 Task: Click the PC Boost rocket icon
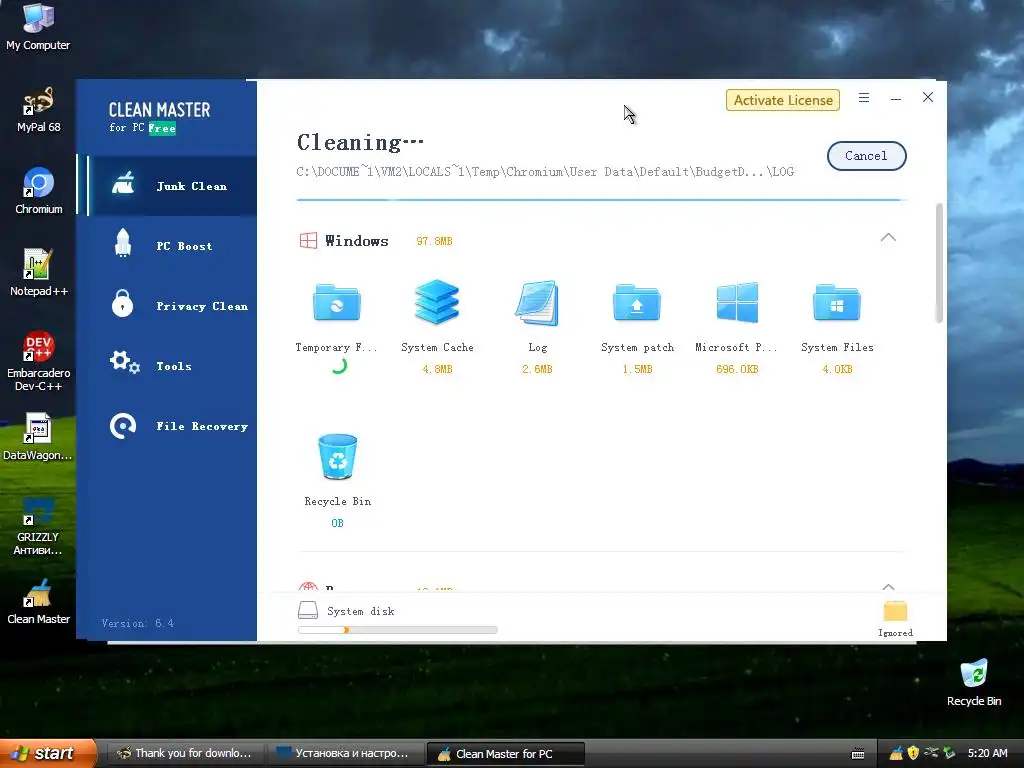point(123,243)
